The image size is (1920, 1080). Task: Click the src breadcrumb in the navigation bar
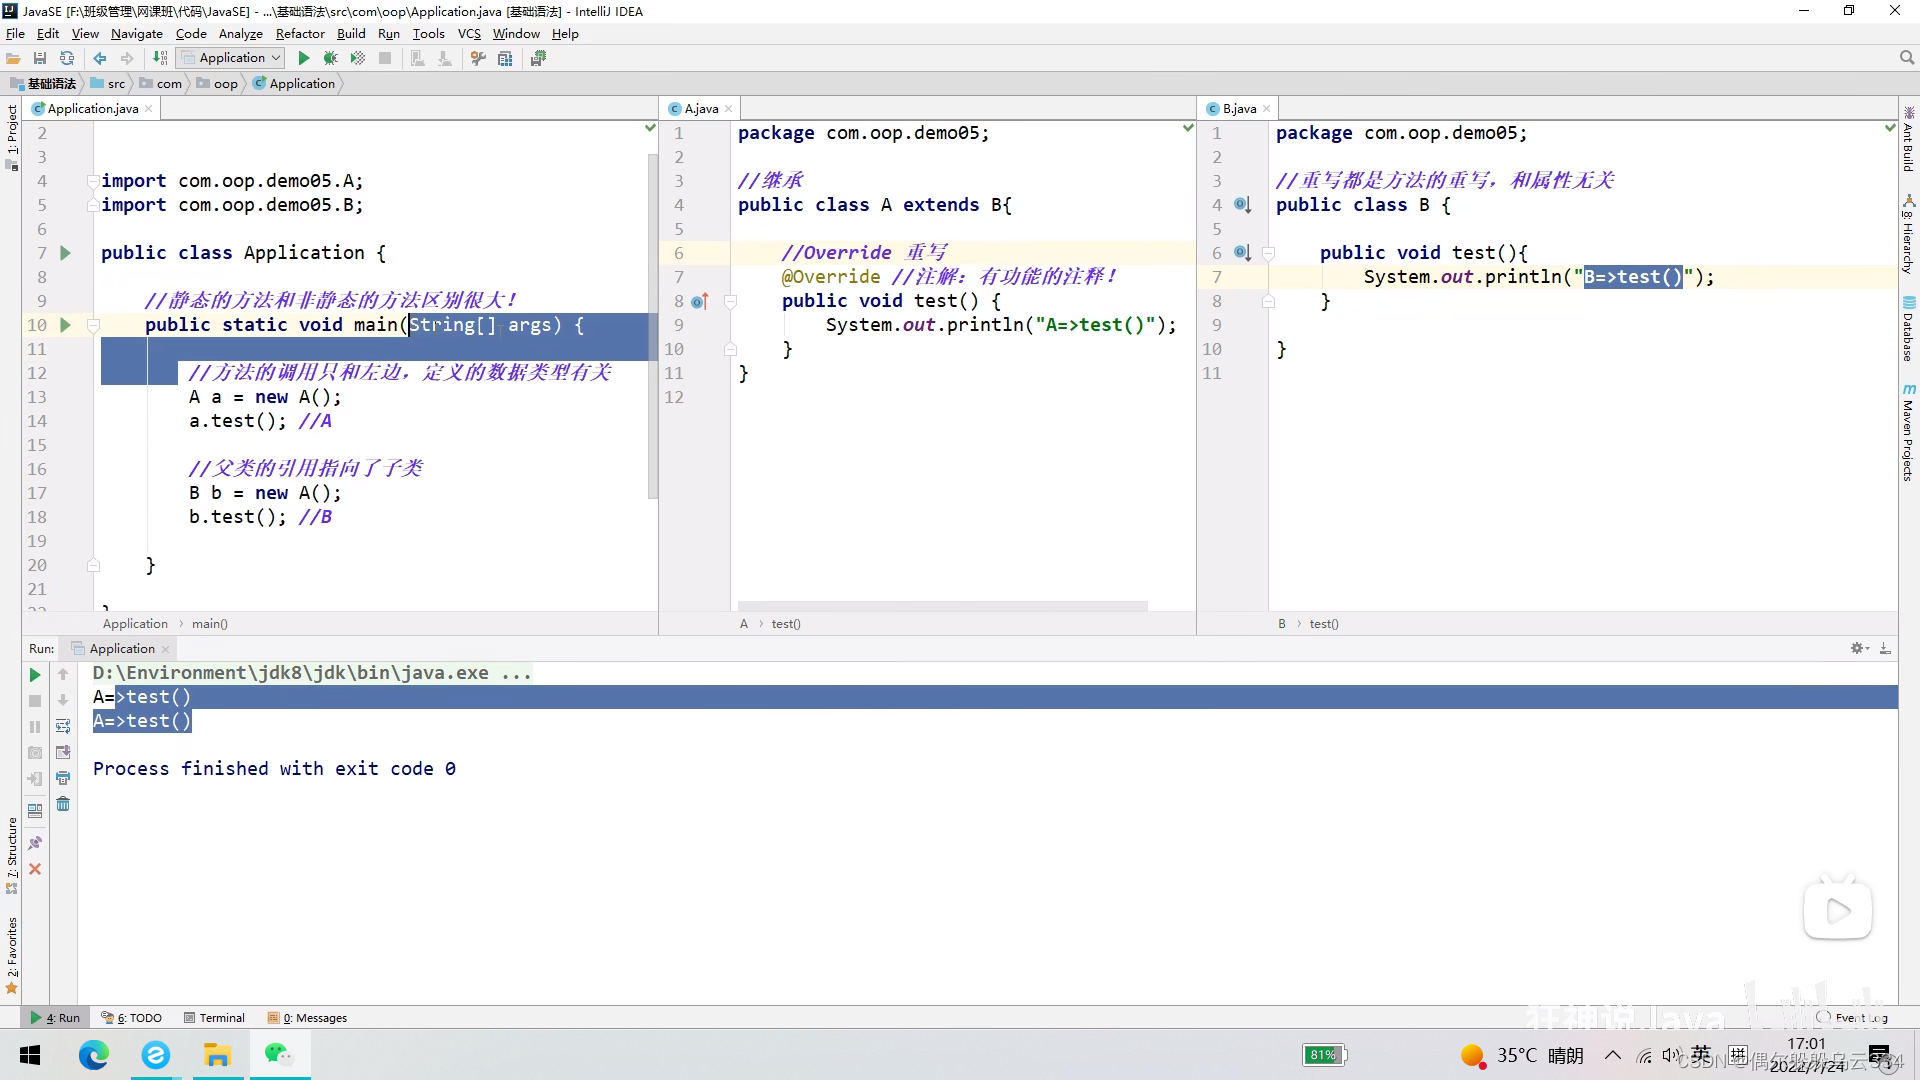click(x=116, y=84)
